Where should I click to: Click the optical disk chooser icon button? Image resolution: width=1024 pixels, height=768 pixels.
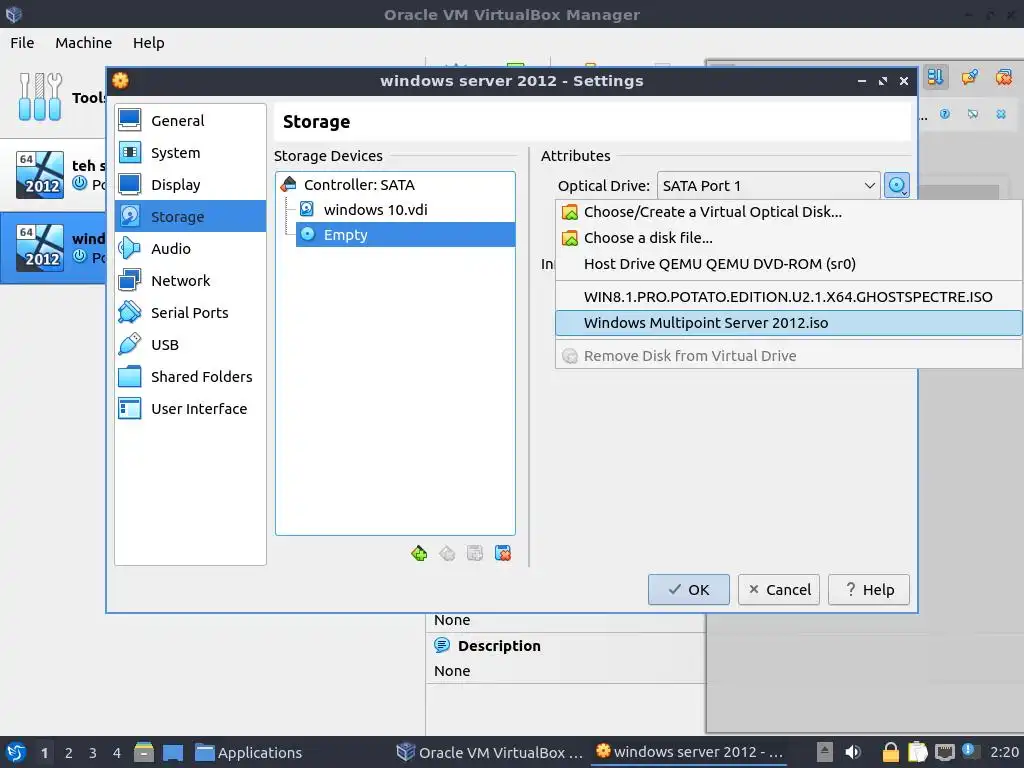897,185
